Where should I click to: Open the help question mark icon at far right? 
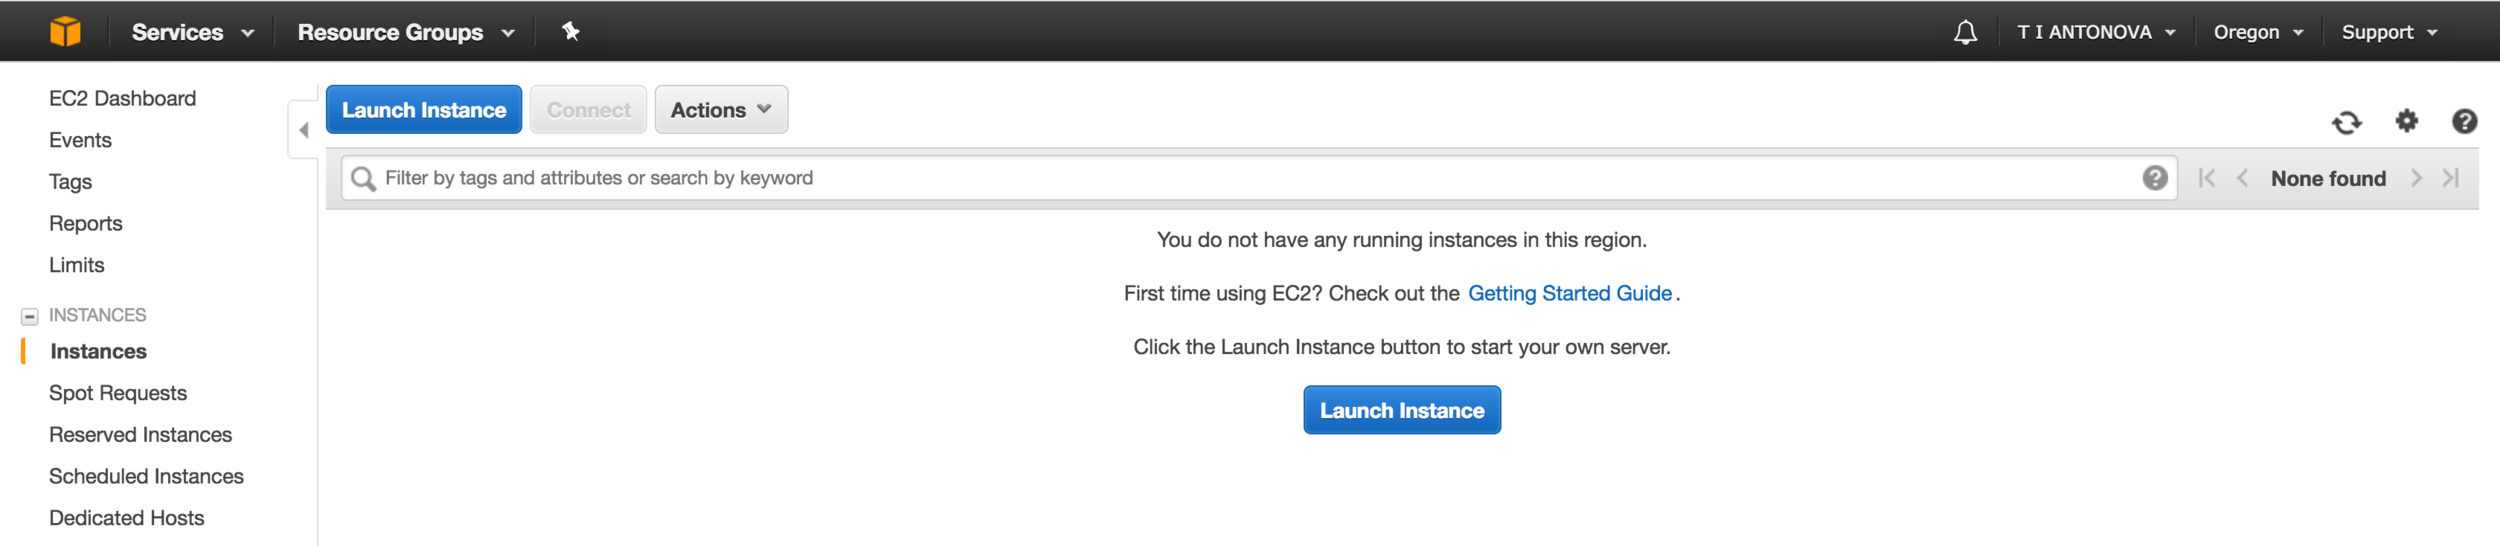[x=2465, y=121]
